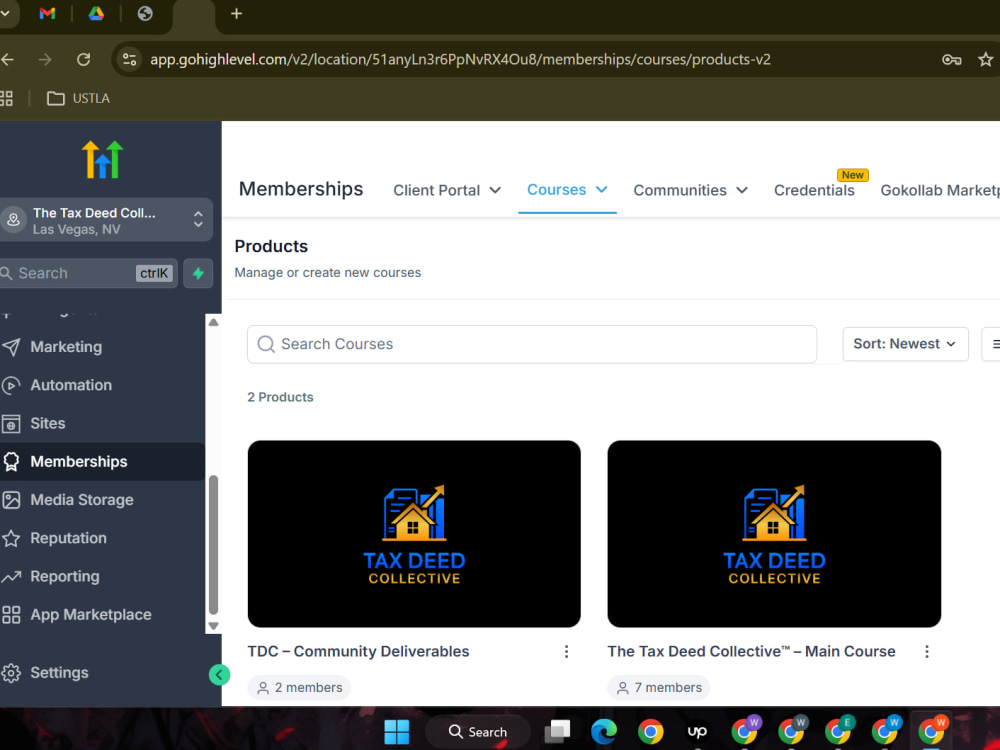The height and width of the screenshot is (750, 1000).
Task: Open Upwork app on the taskbar
Action: tap(697, 732)
